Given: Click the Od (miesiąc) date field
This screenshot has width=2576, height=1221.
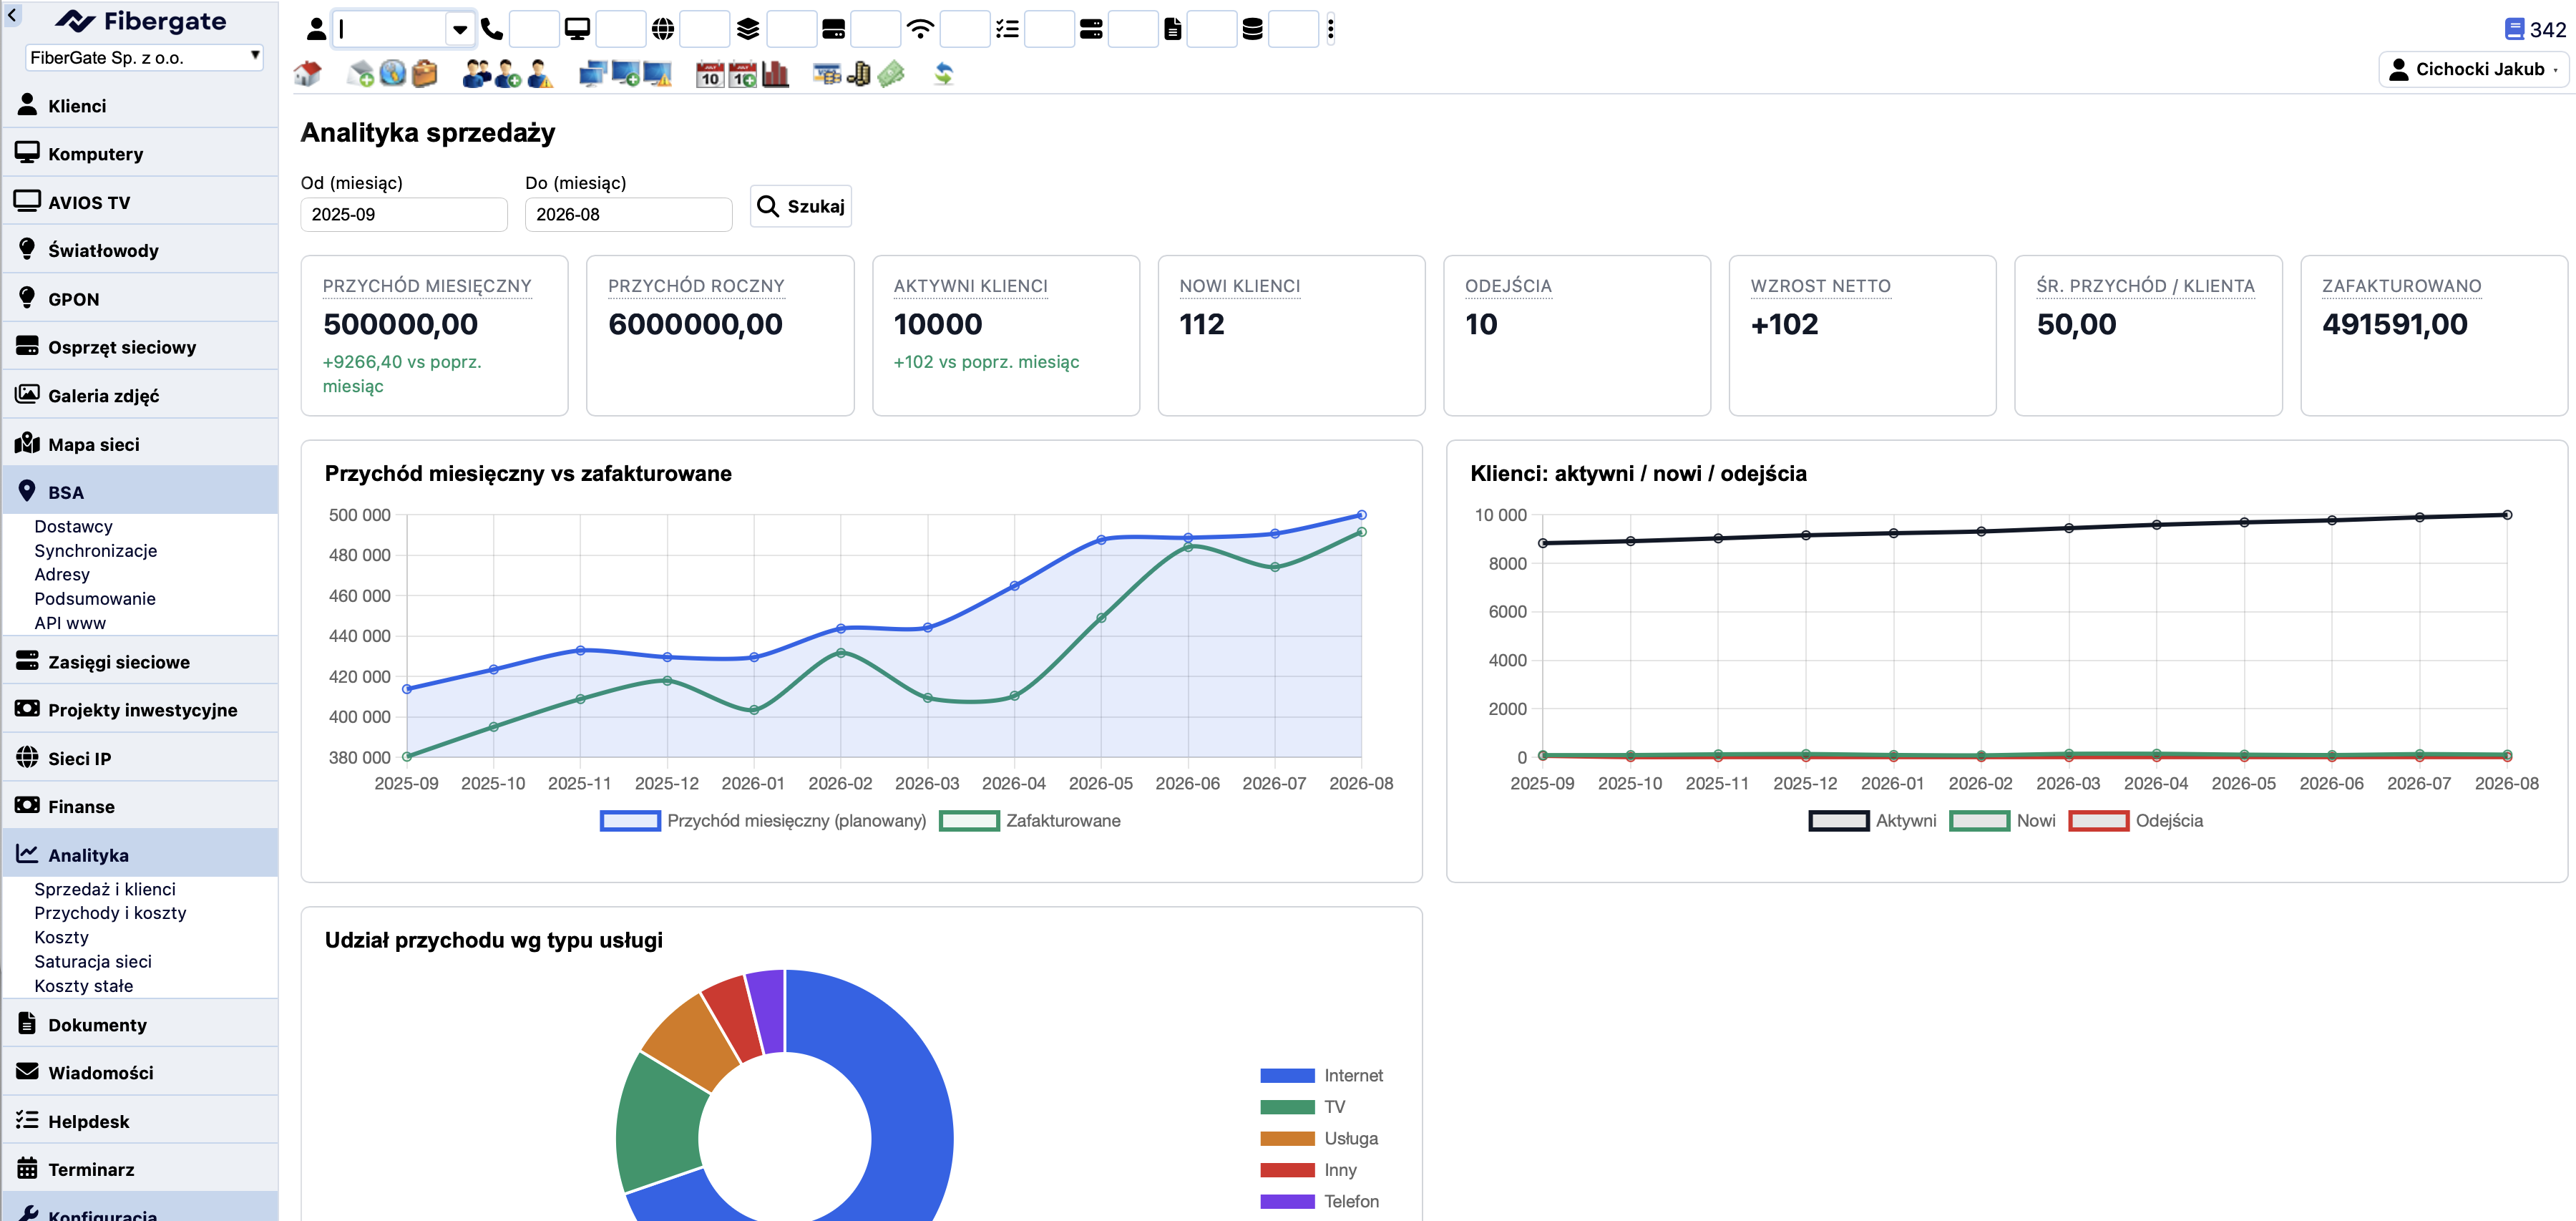Looking at the screenshot, I should point(404,214).
